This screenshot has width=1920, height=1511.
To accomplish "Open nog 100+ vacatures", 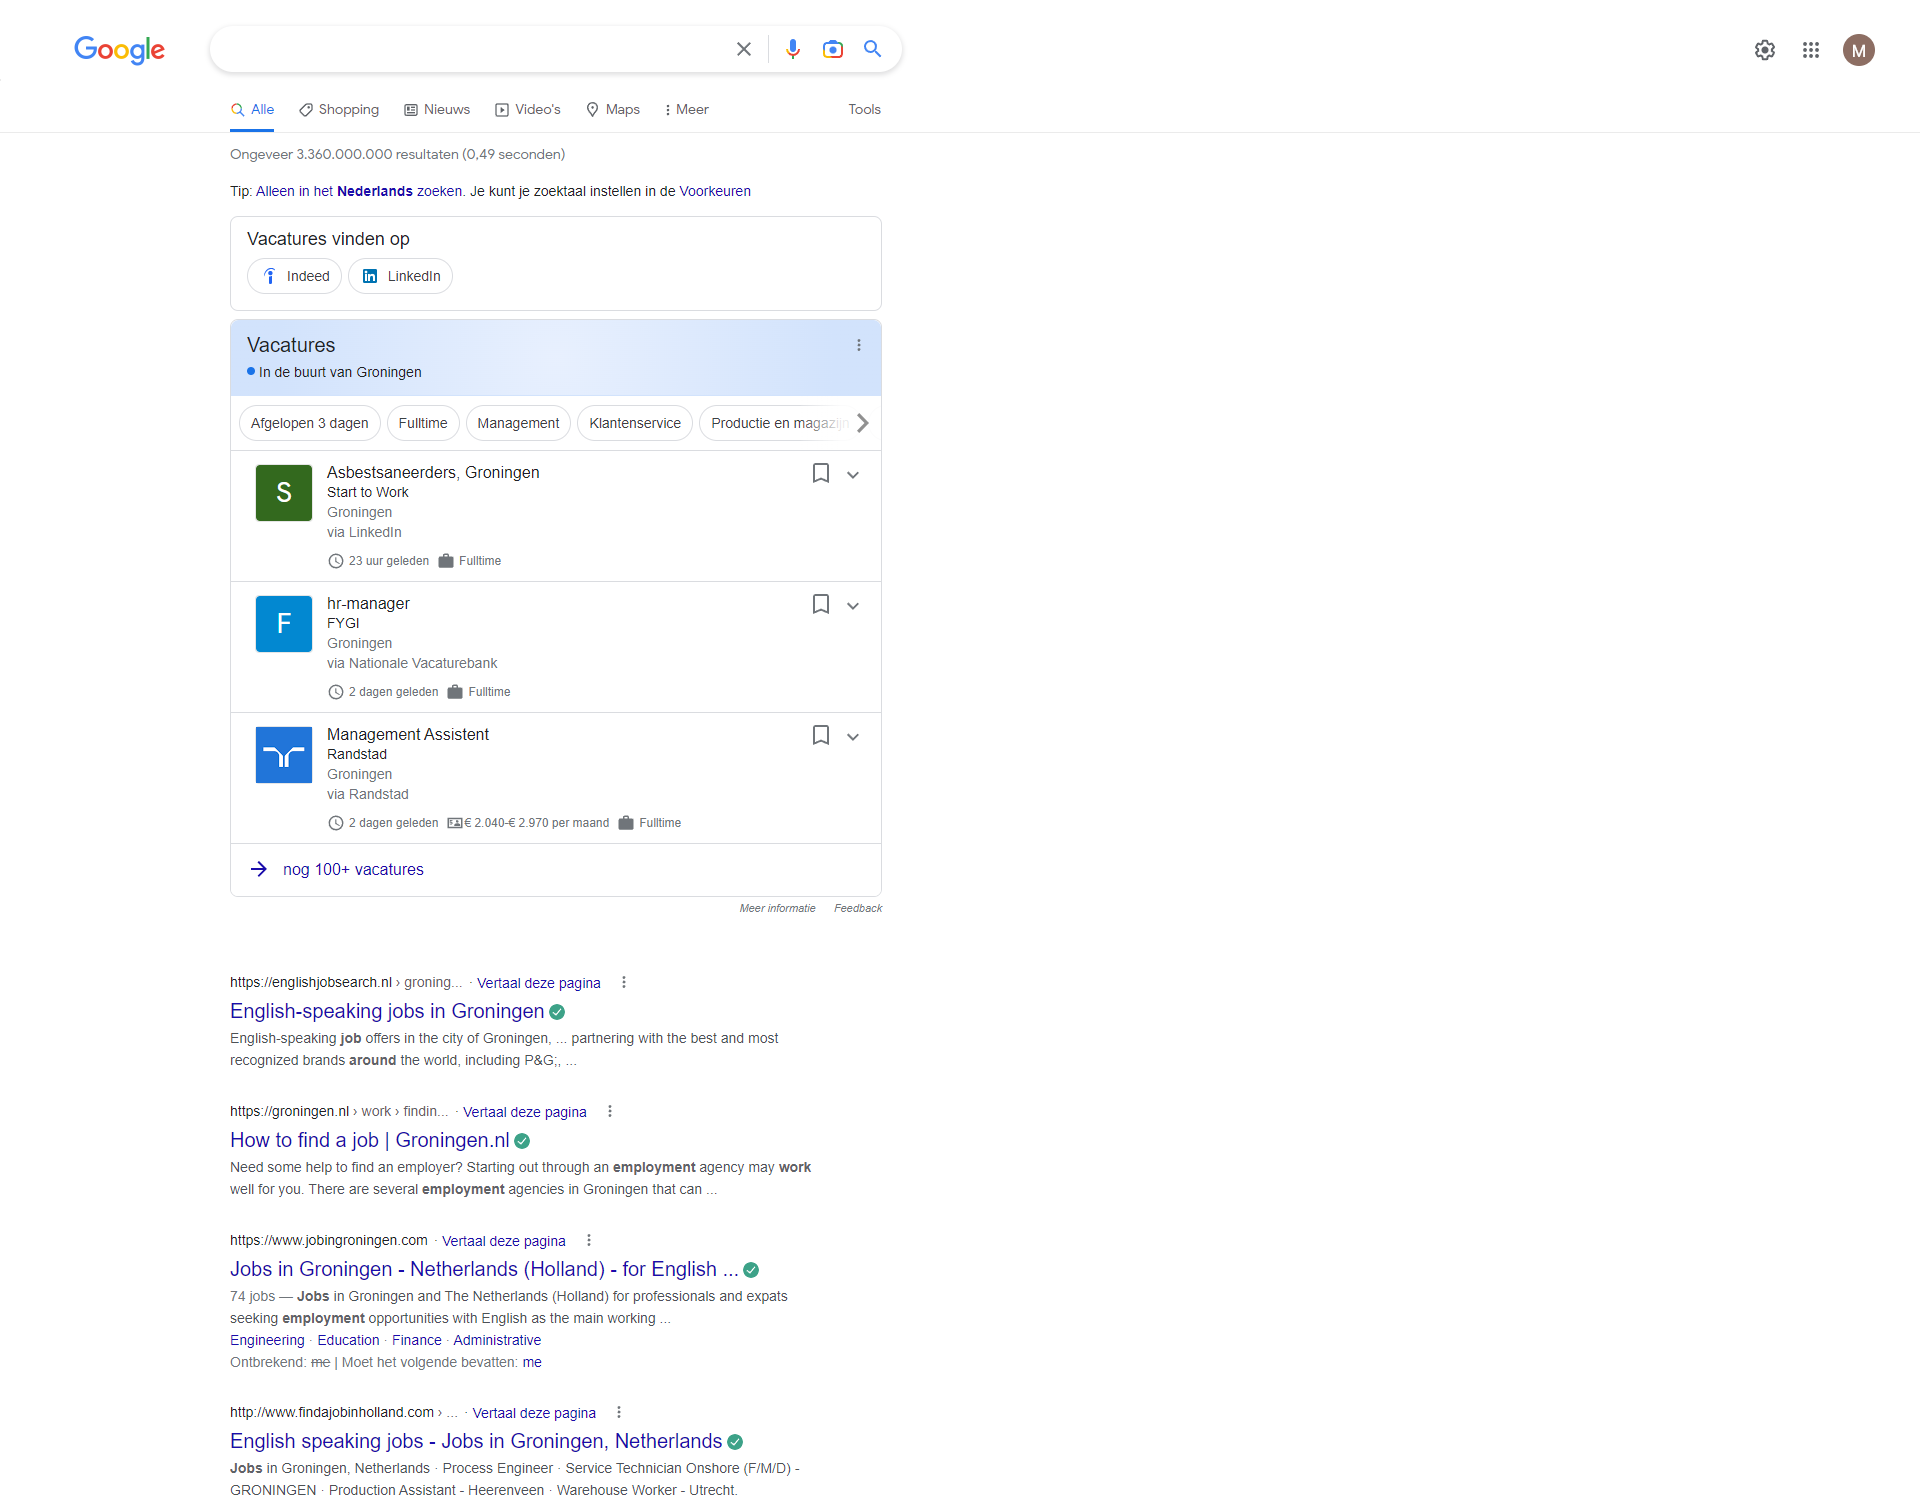I will click(x=352, y=869).
